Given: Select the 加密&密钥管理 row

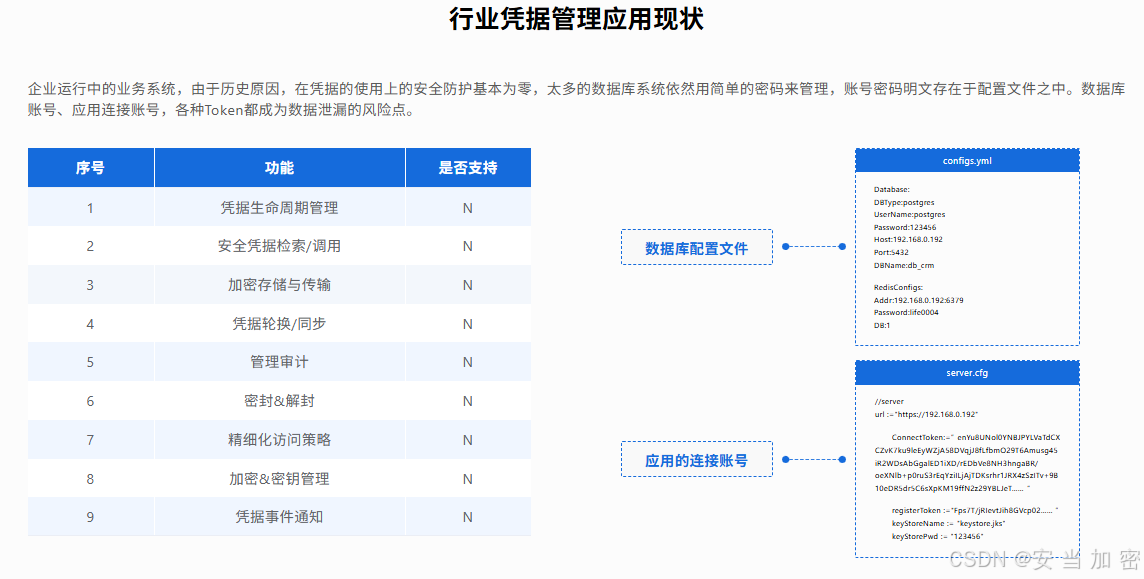Looking at the screenshot, I should coord(279,479).
